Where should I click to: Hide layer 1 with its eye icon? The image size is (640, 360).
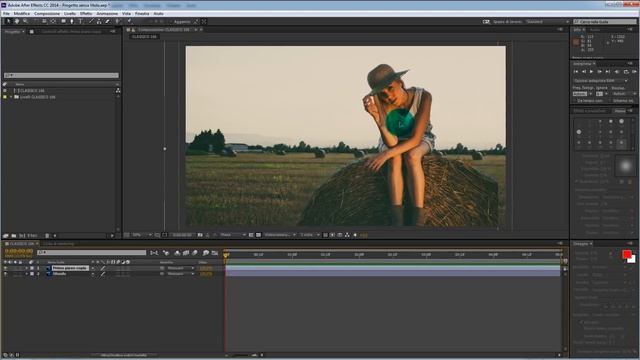pyautogui.click(x=5, y=268)
